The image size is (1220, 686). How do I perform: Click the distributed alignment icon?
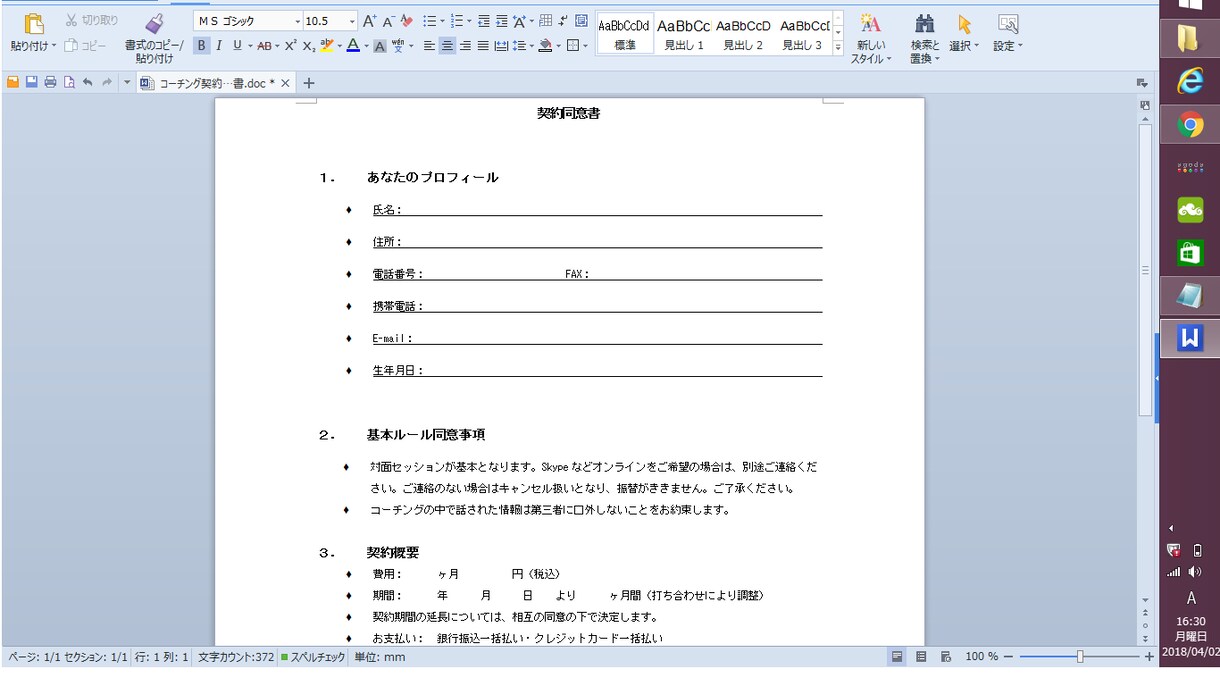point(501,45)
